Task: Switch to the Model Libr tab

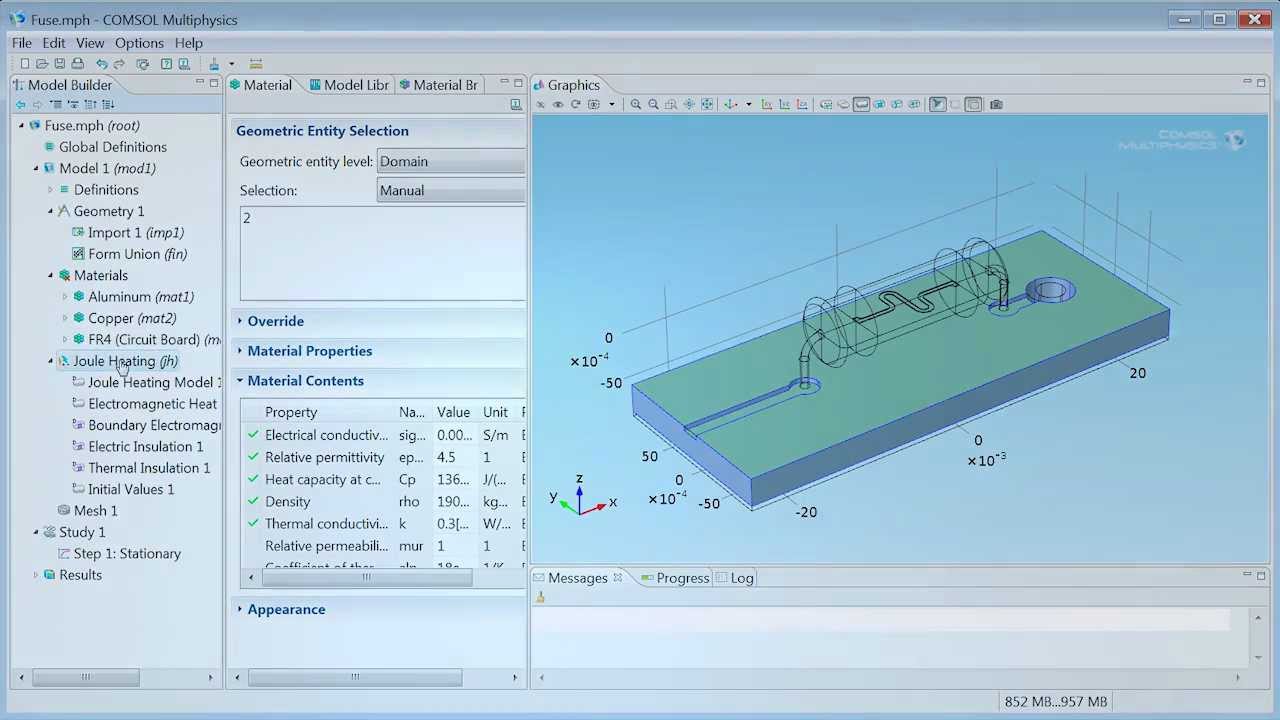Action: click(x=349, y=85)
